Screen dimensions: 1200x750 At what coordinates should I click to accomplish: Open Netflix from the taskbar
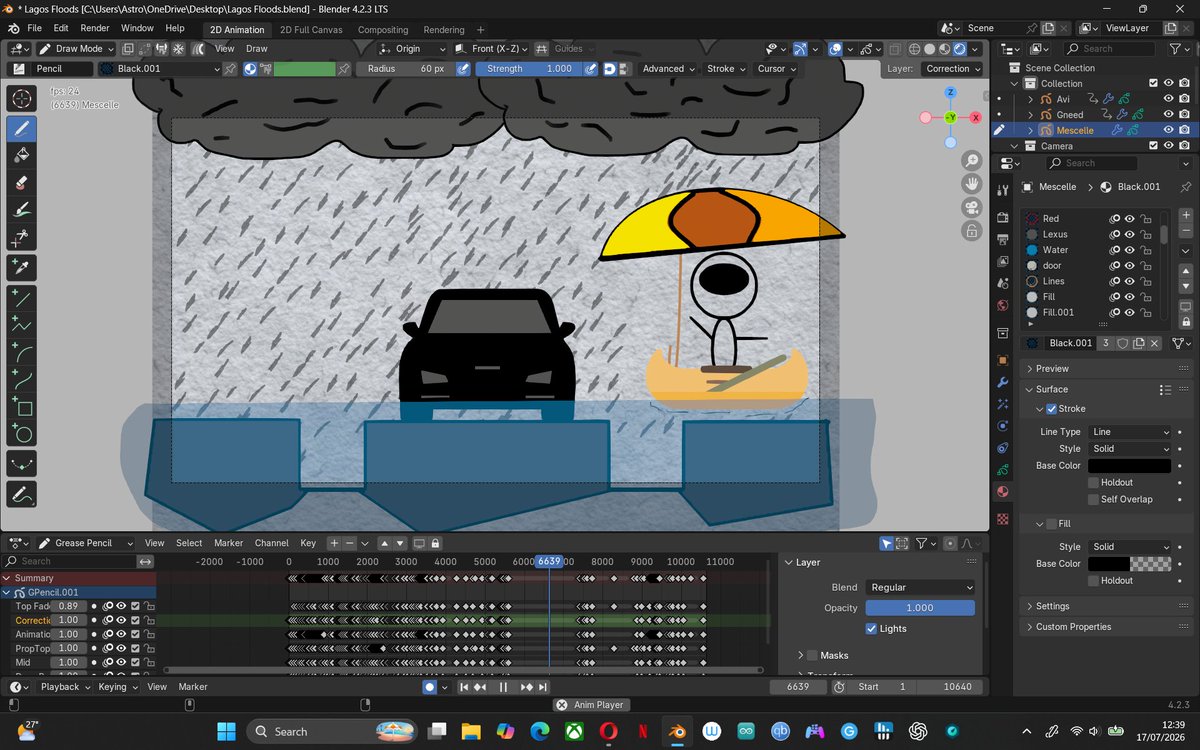(643, 731)
